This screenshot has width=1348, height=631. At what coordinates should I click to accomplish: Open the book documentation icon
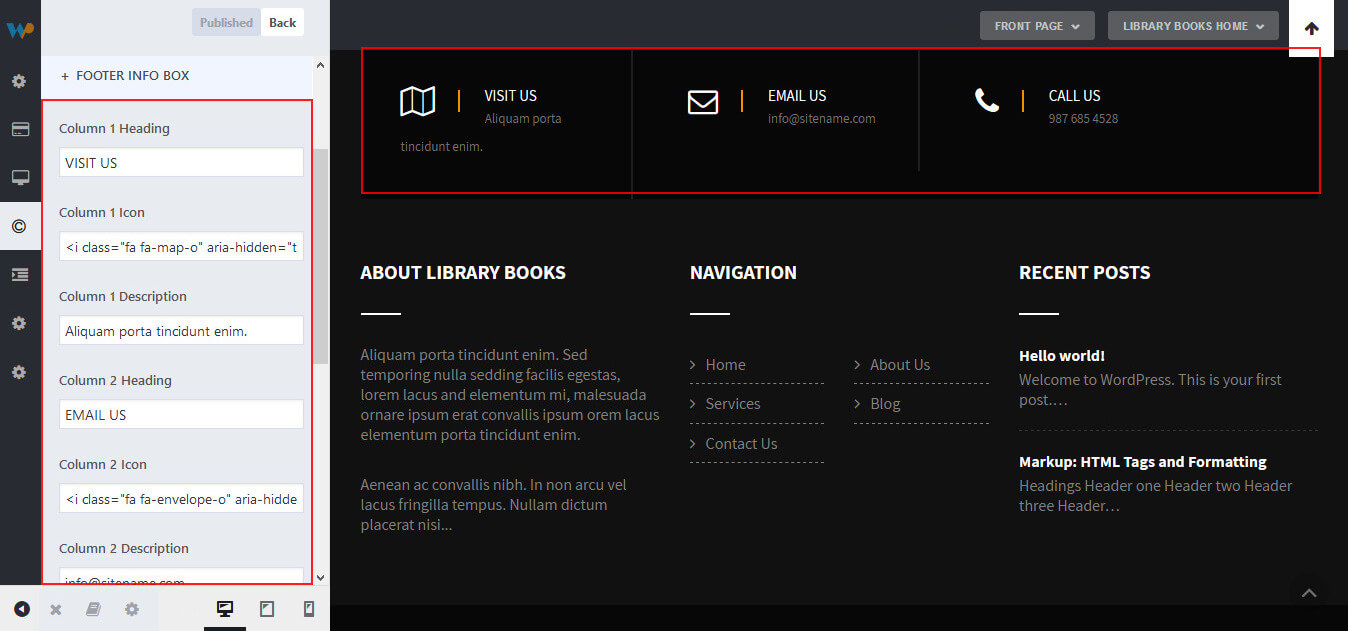(x=93, y=609)
